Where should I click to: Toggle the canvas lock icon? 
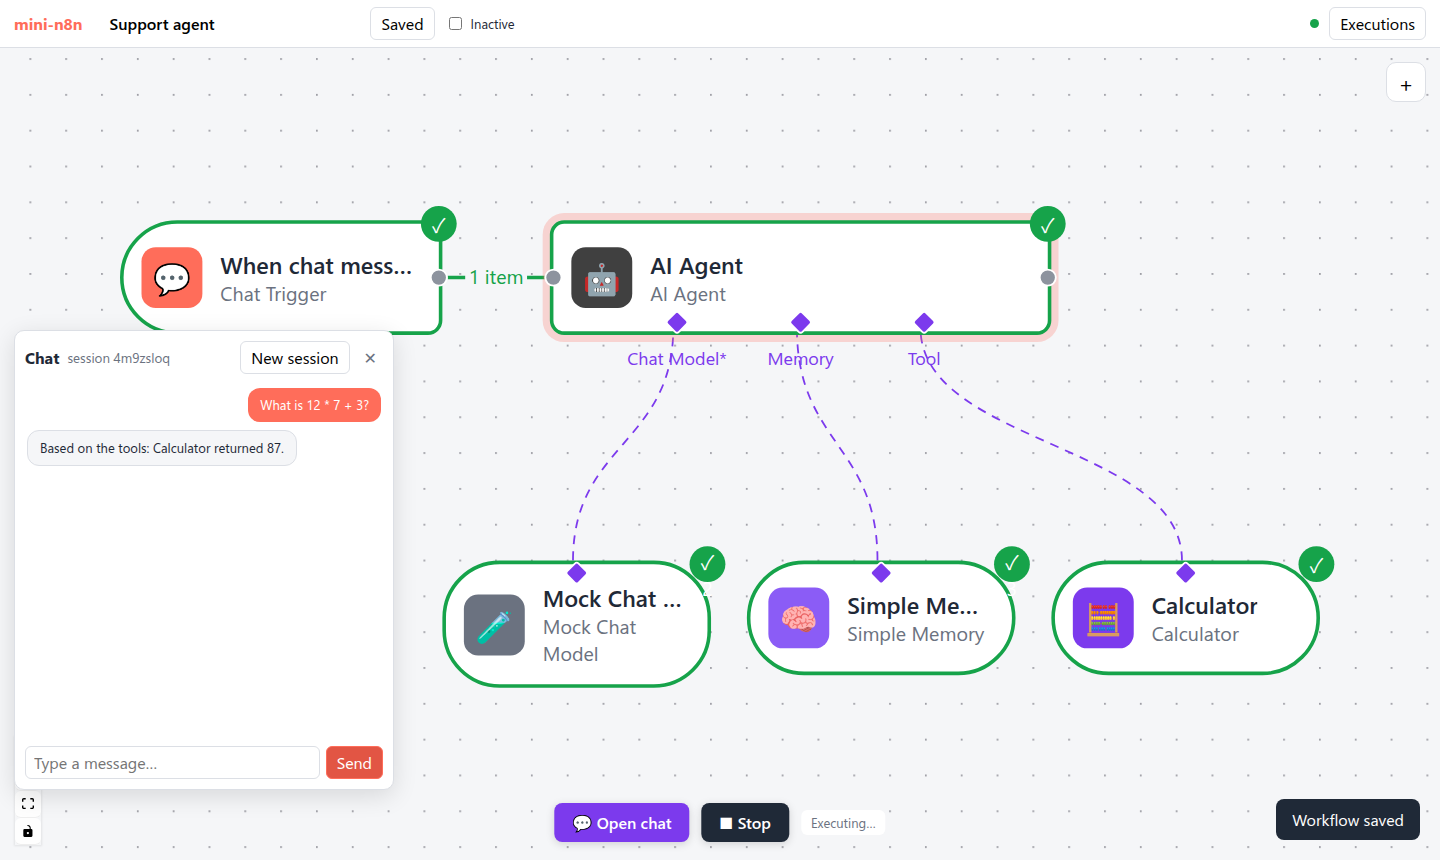point(28,831)
